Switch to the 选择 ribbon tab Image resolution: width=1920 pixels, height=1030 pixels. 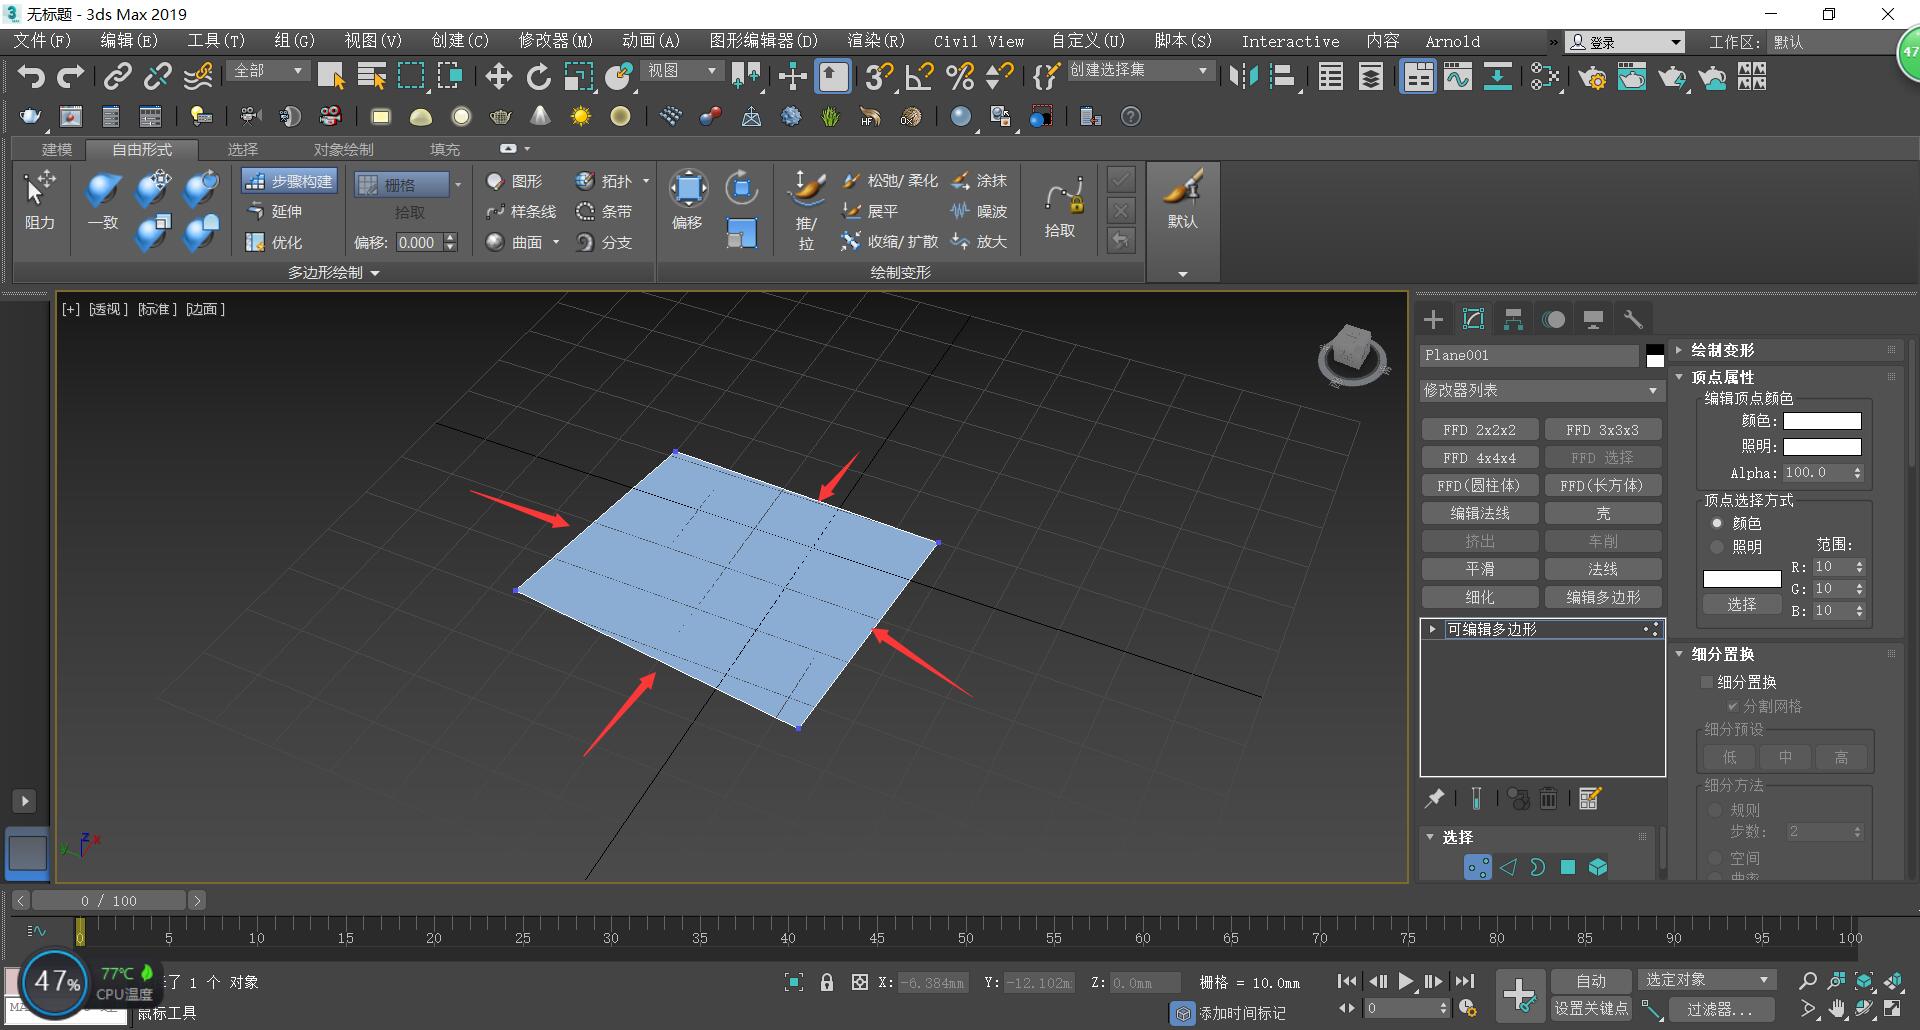point(242,149)
